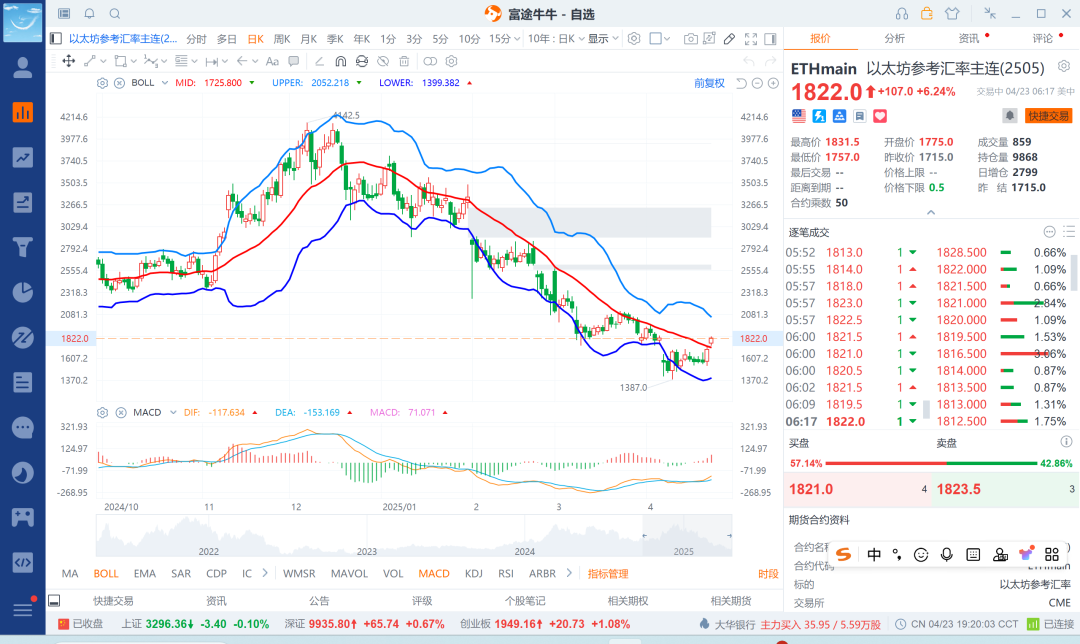The height and width of the screenshot is (644, 1080).
Task: Open the pie chart sidebar icon
Action: pyautogui.click(x=23, y=292)
